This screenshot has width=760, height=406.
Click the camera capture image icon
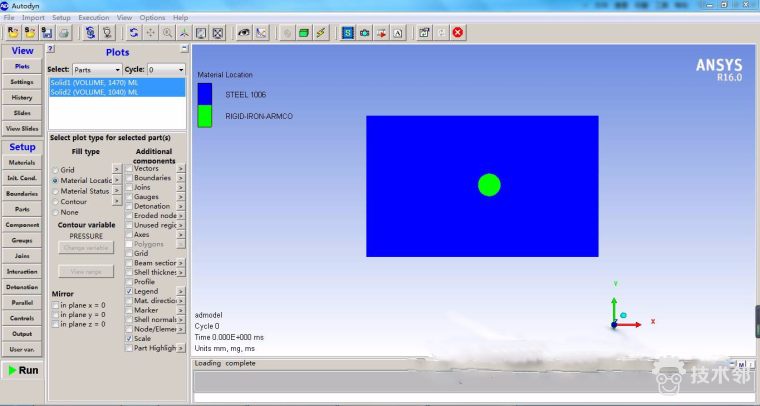click(364, 33)
